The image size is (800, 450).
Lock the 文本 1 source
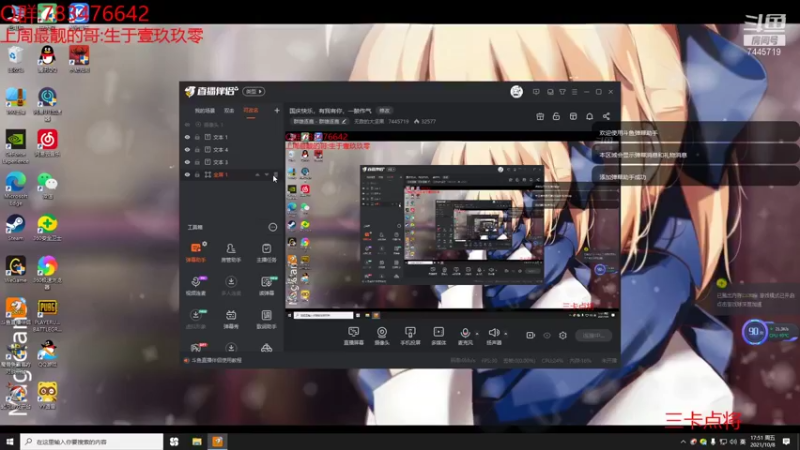point(197,137)
